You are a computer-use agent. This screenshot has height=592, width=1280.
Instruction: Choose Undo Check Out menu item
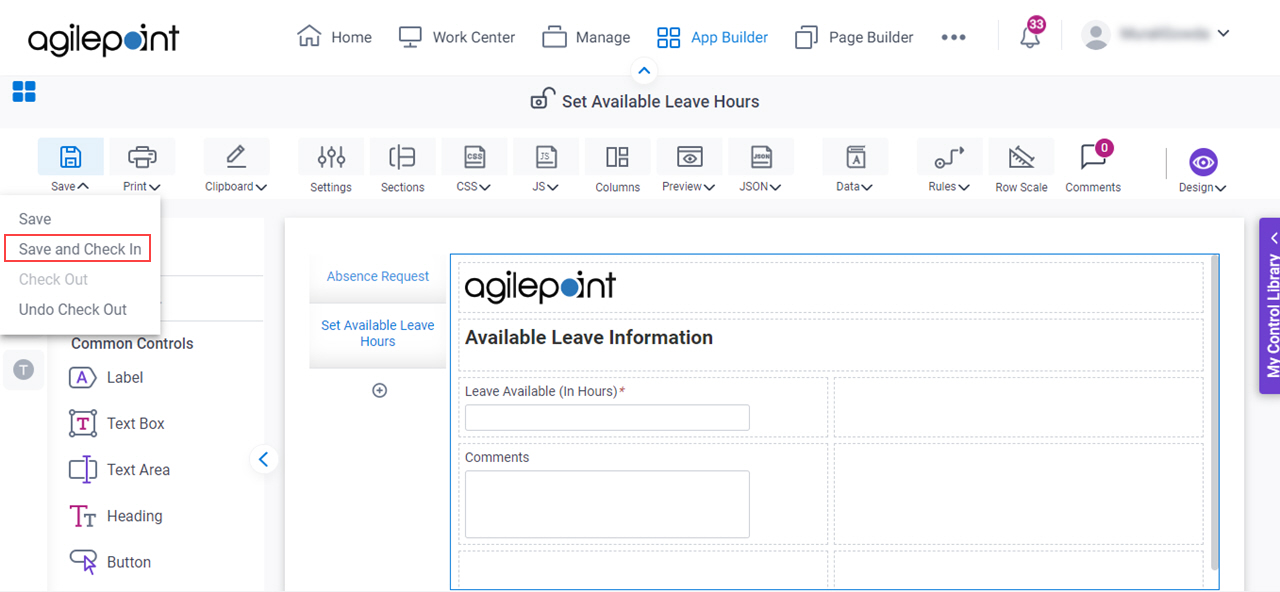click(73, 309)
